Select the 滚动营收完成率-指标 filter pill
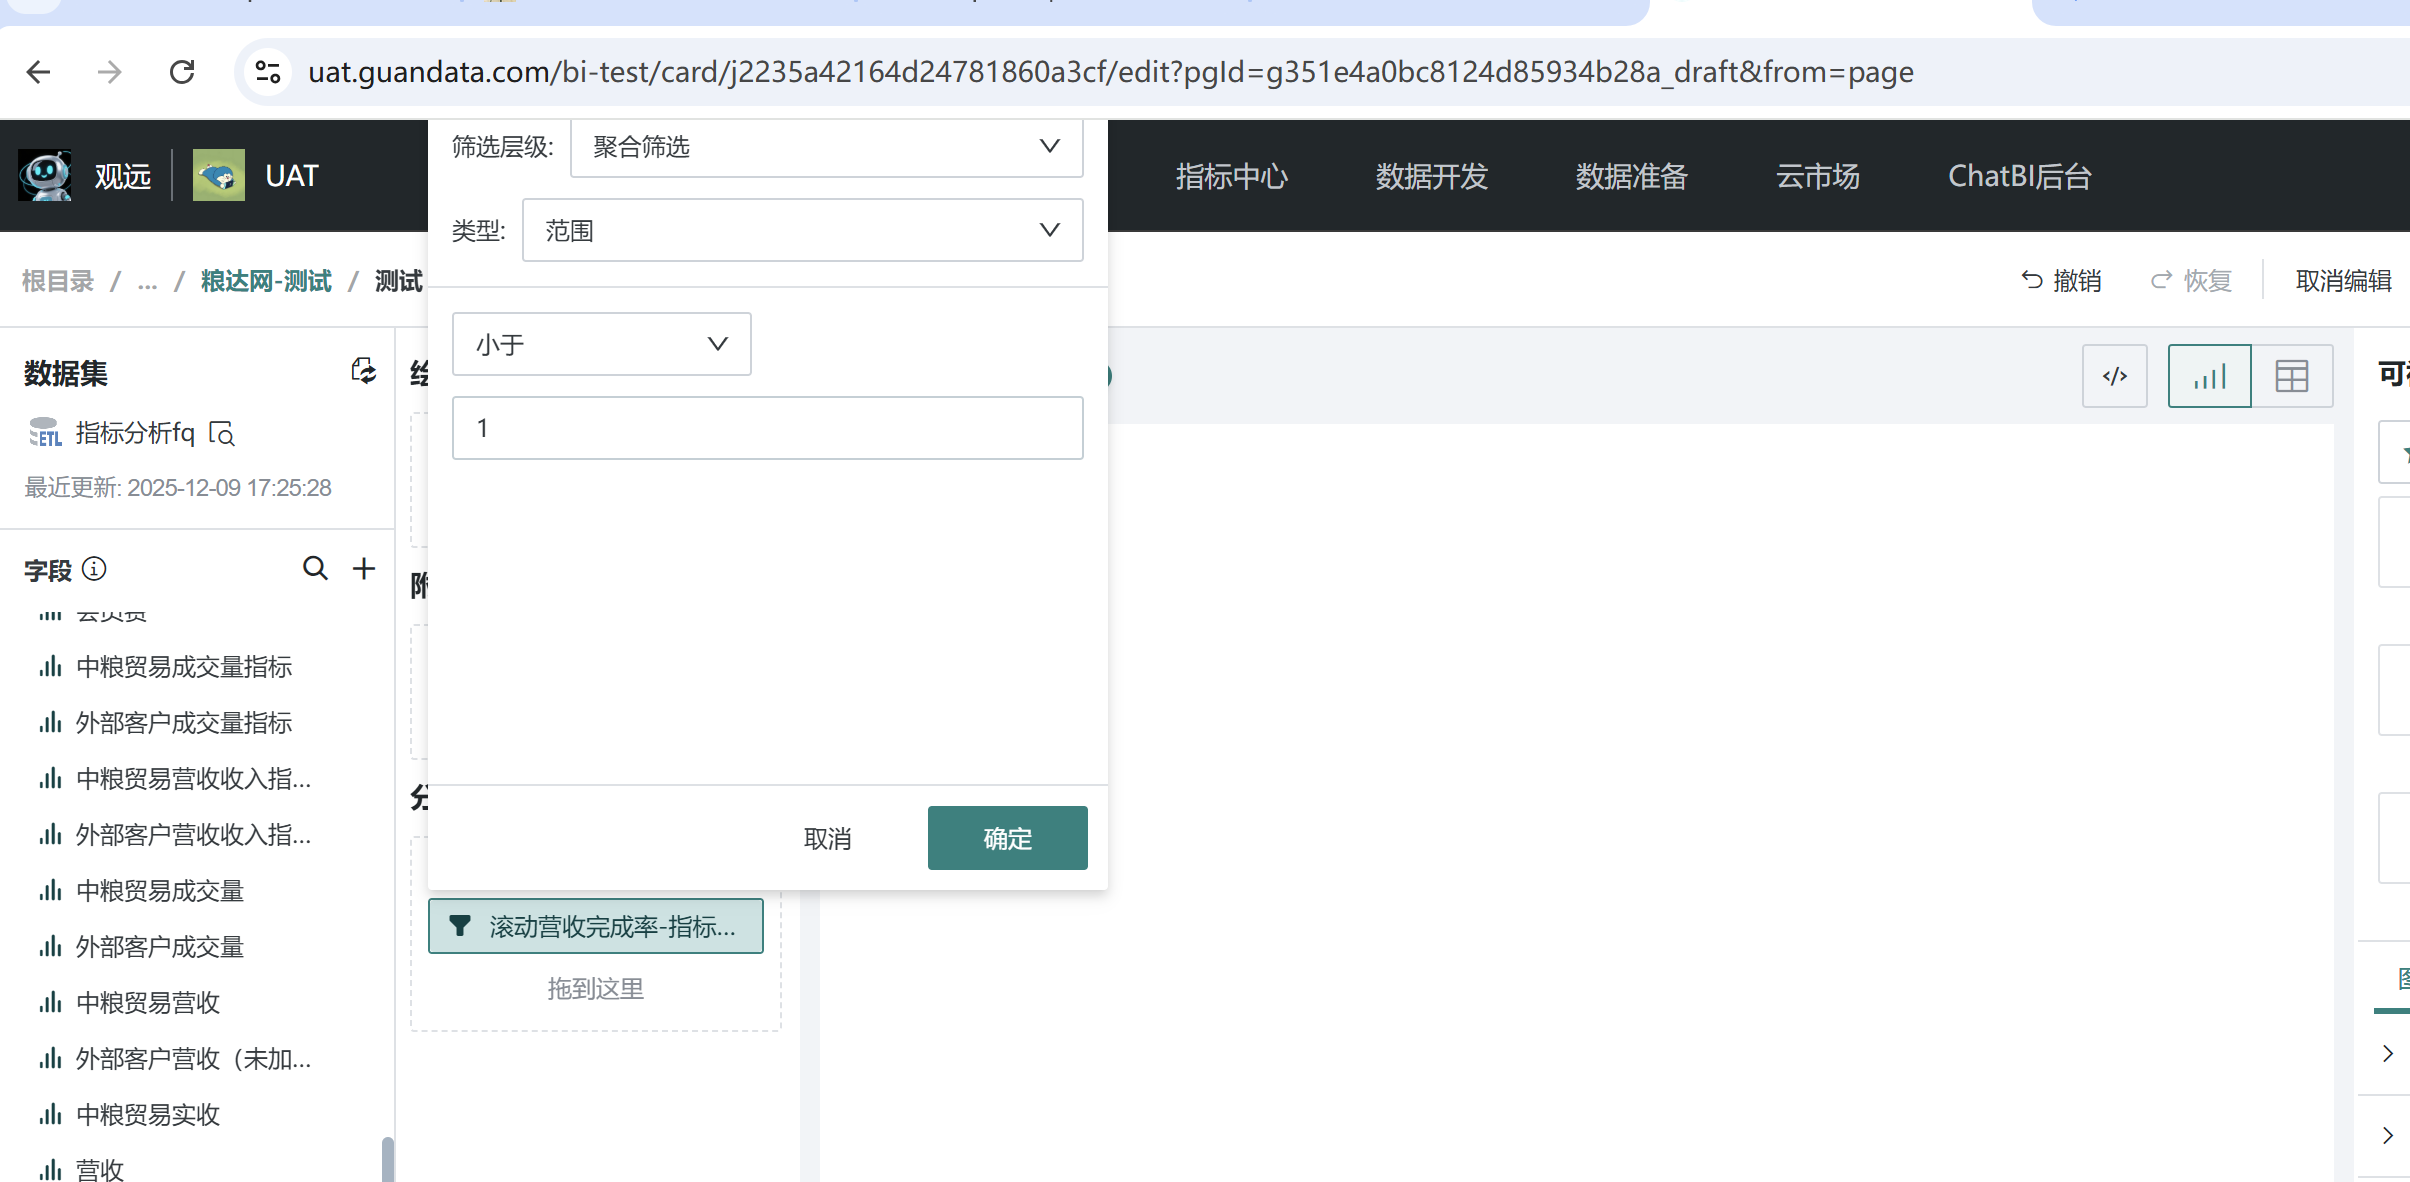 596,926
